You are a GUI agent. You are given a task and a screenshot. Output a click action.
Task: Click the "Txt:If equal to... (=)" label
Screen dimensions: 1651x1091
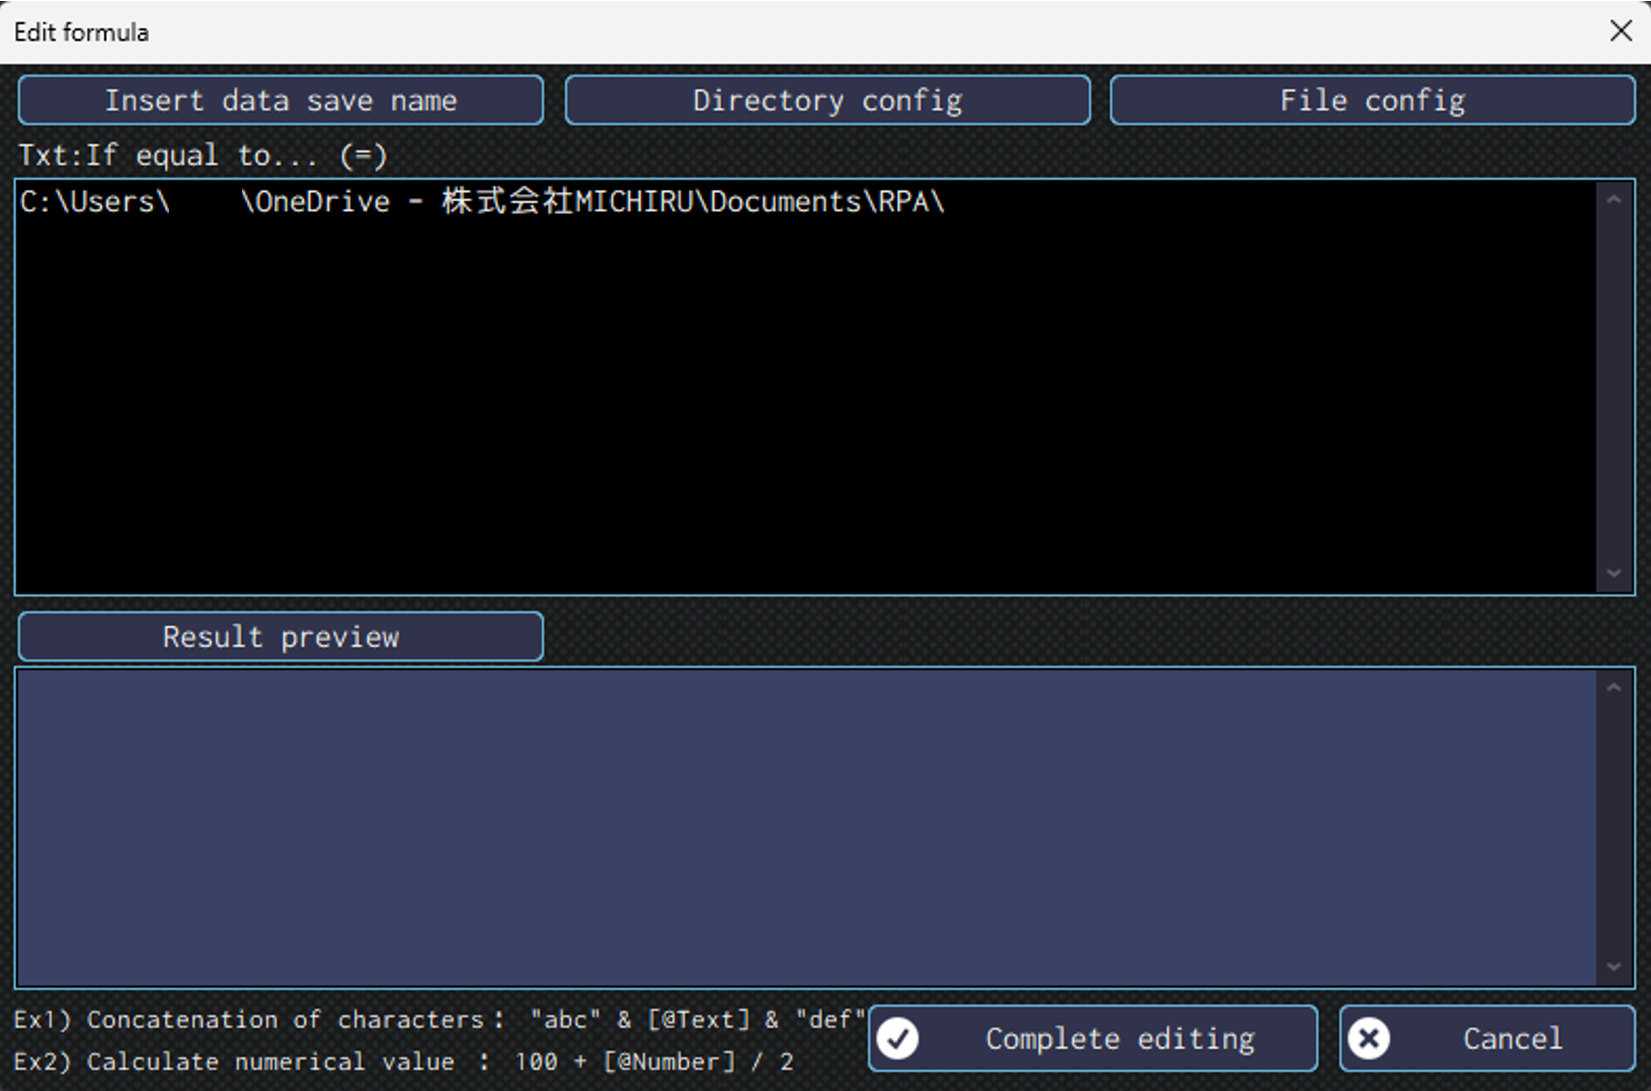pyautogui.click(x=203, y=156)
